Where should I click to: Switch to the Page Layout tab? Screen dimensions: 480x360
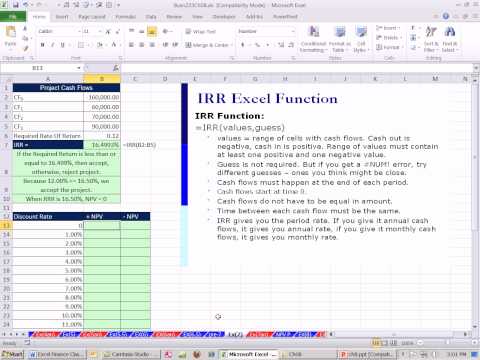(x=92, y=16)
